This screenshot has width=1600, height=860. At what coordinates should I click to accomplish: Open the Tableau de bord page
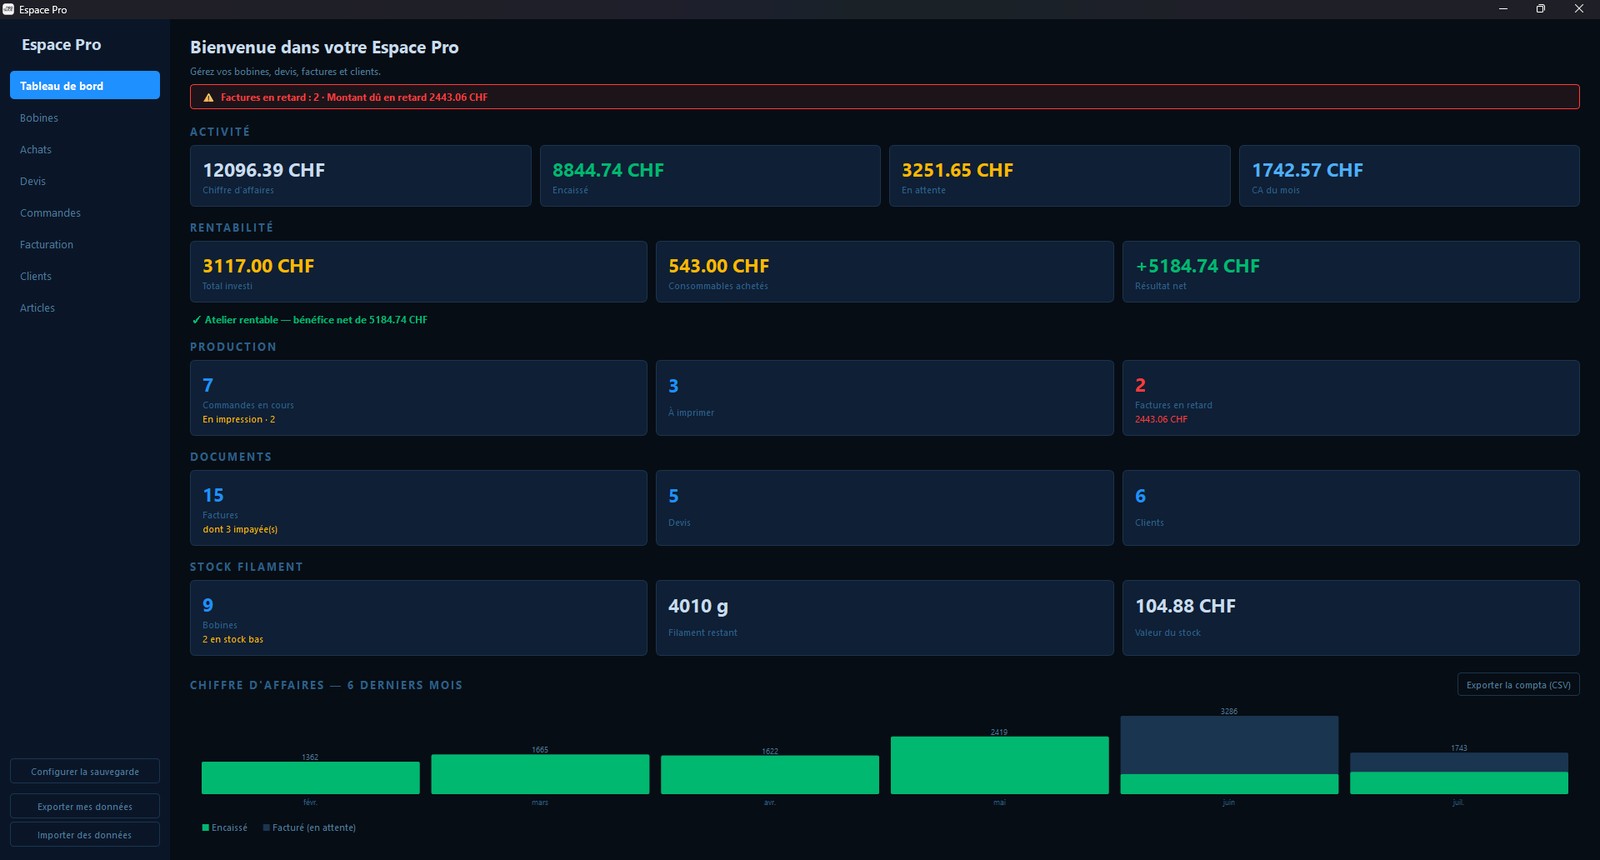[85, 85]
